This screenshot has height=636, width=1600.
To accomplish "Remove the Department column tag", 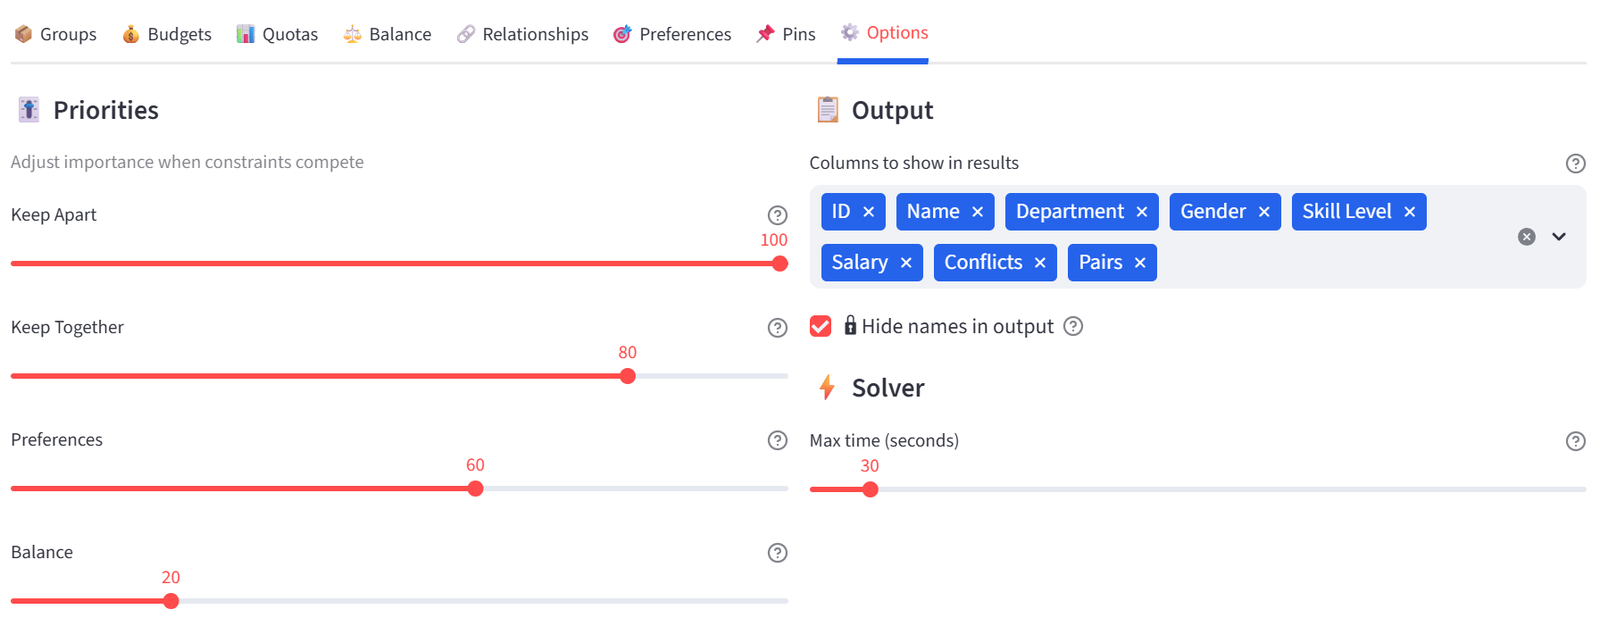I will 1141,212.
